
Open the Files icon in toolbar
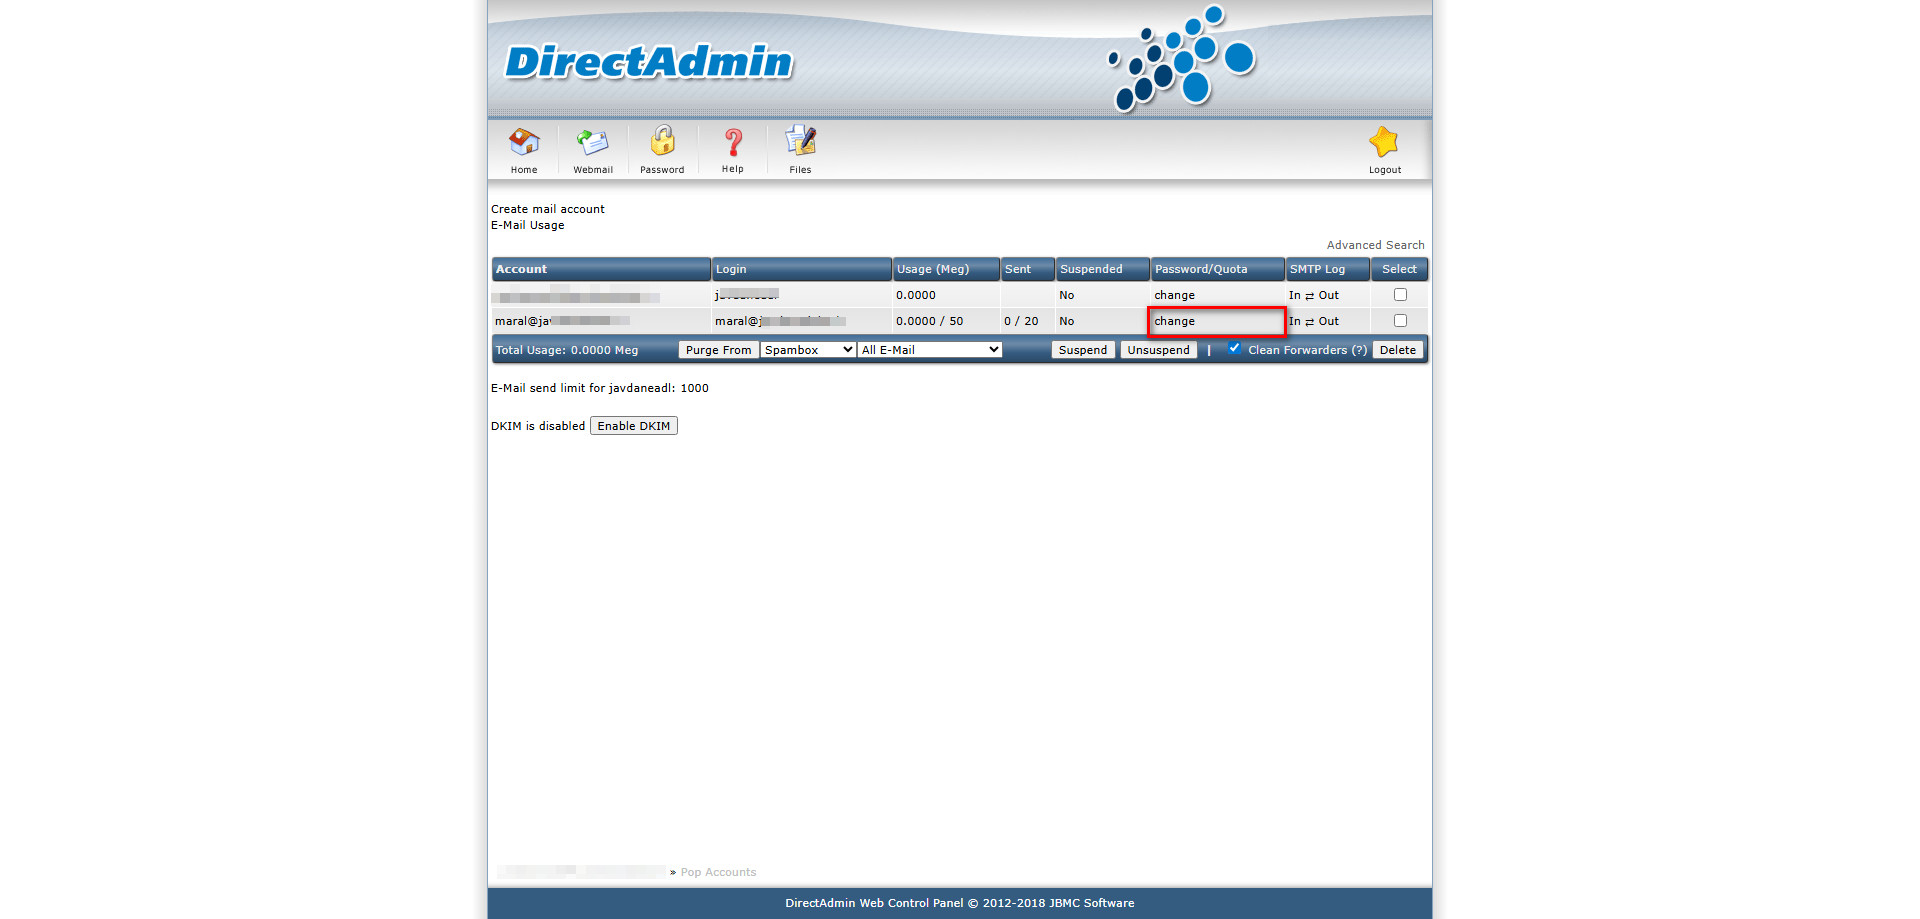(800, 142)
